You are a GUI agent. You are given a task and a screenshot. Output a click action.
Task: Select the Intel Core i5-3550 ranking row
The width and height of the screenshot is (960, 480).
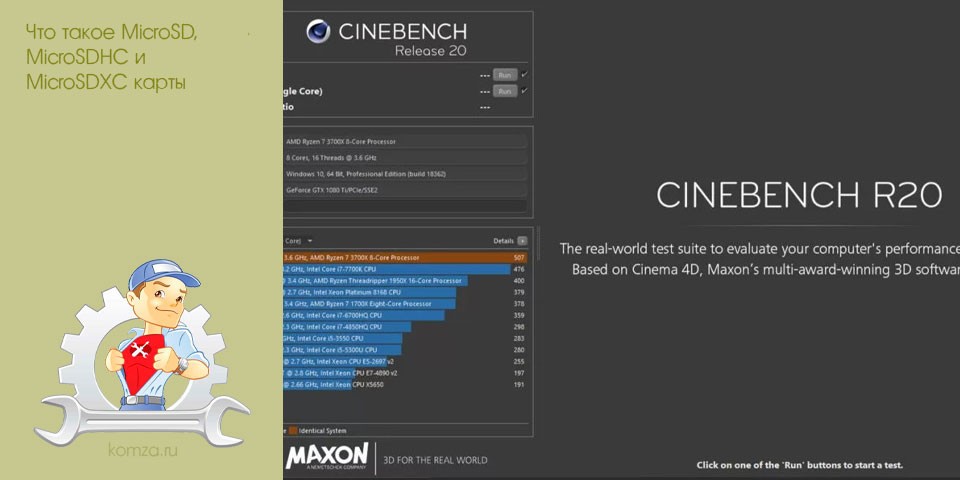click(x=404, y=339)
